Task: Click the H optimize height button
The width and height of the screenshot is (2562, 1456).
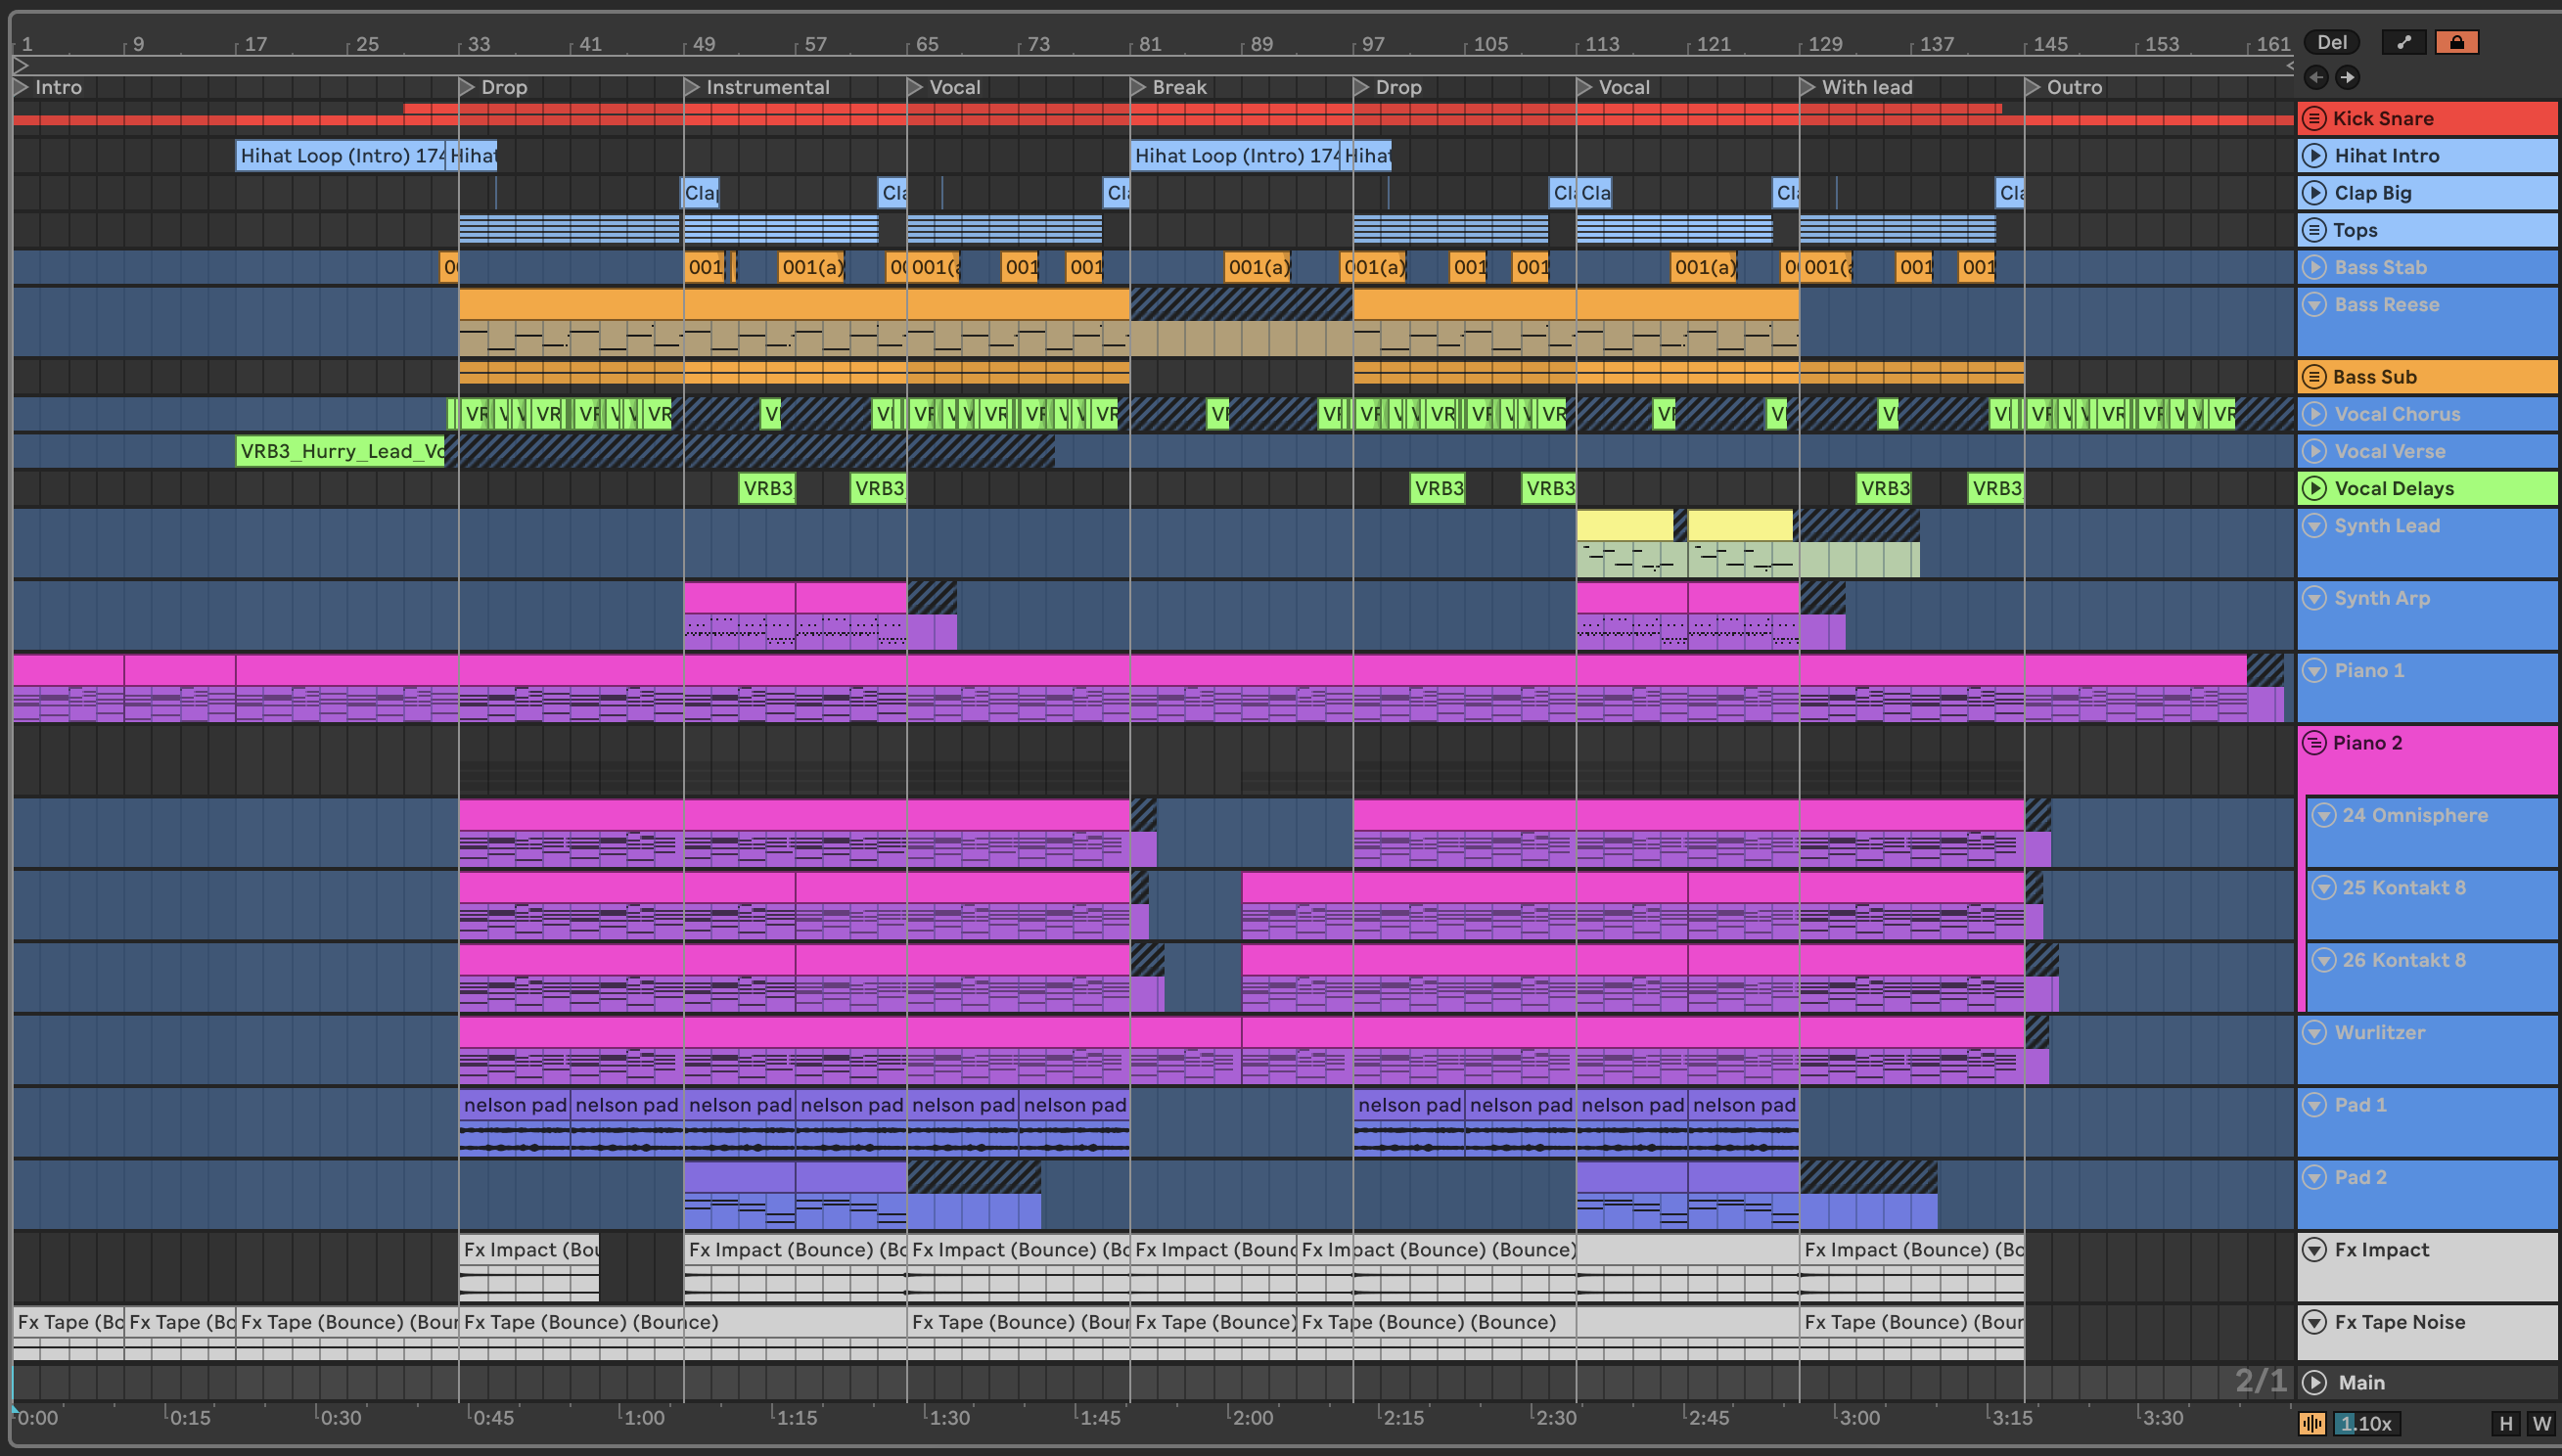Action: pos(2505,1423)
